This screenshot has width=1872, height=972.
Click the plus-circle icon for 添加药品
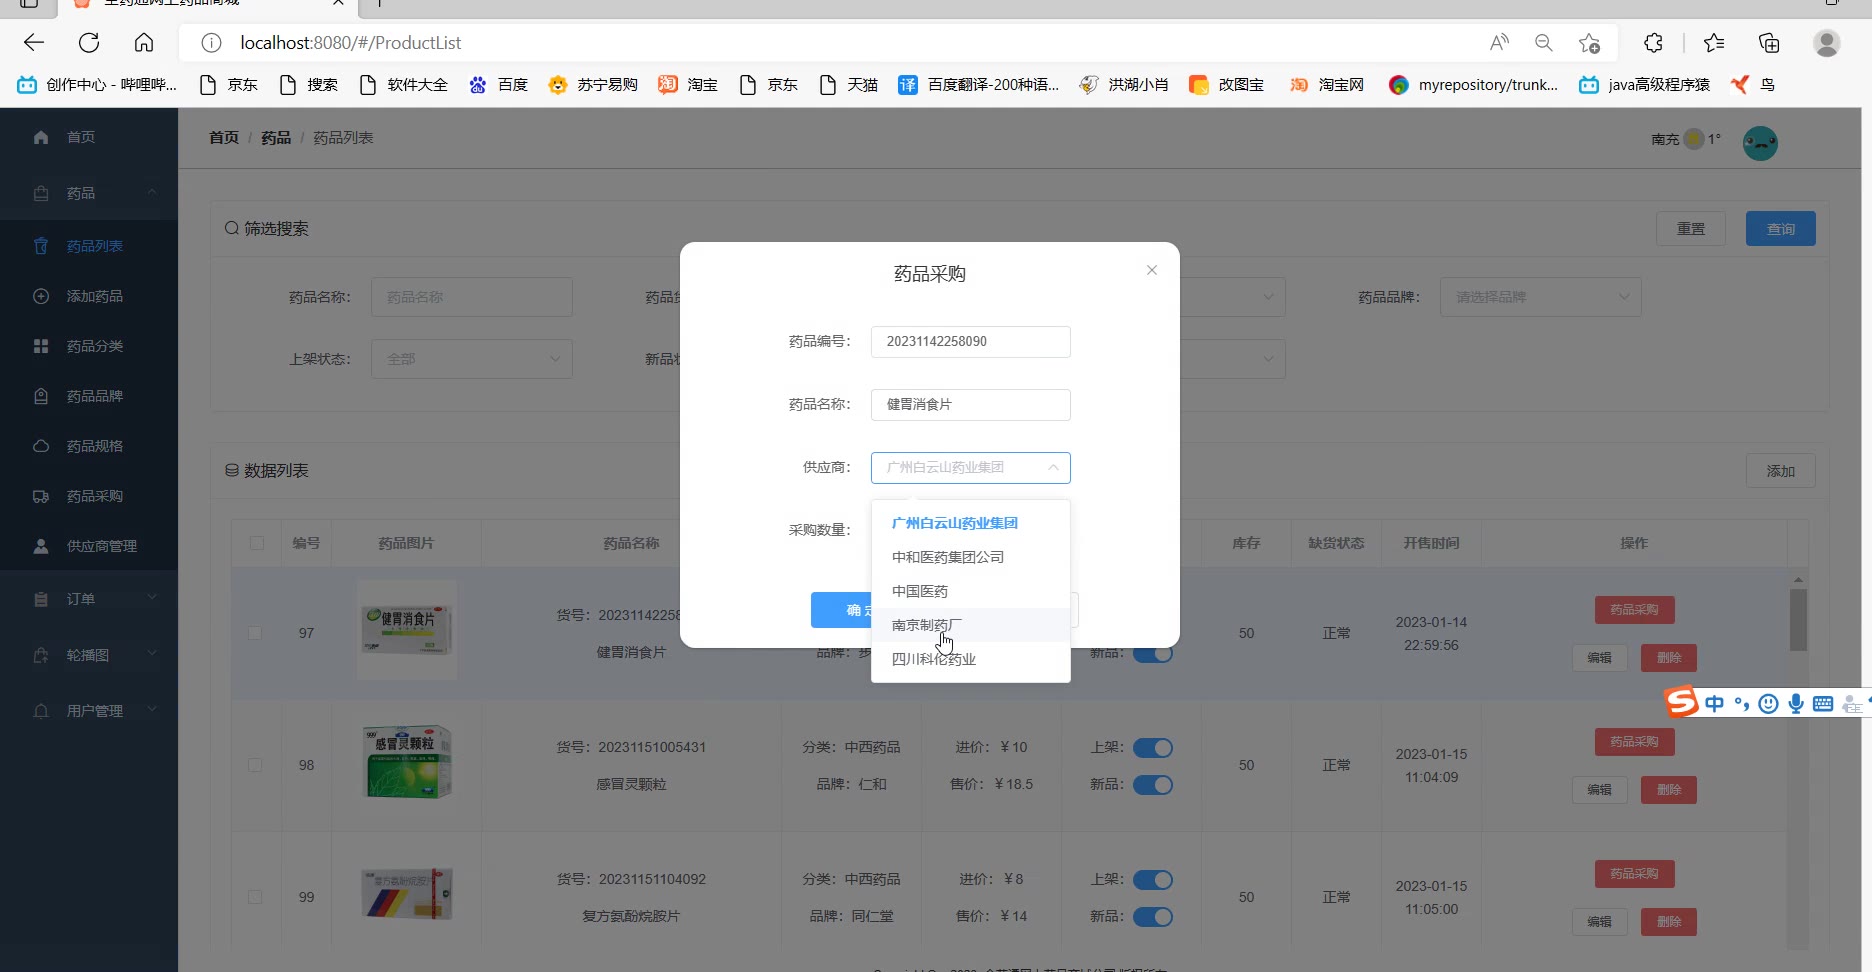[41, 296]
